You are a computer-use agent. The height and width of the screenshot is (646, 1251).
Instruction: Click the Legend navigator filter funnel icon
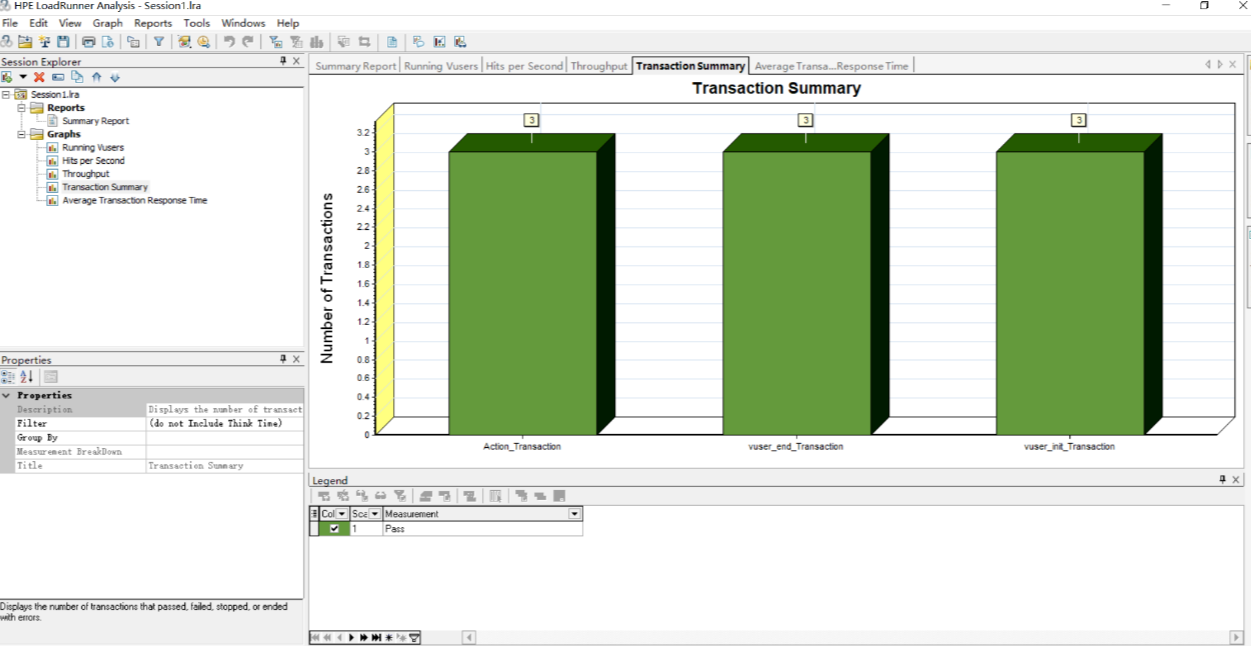click(414, 637)
